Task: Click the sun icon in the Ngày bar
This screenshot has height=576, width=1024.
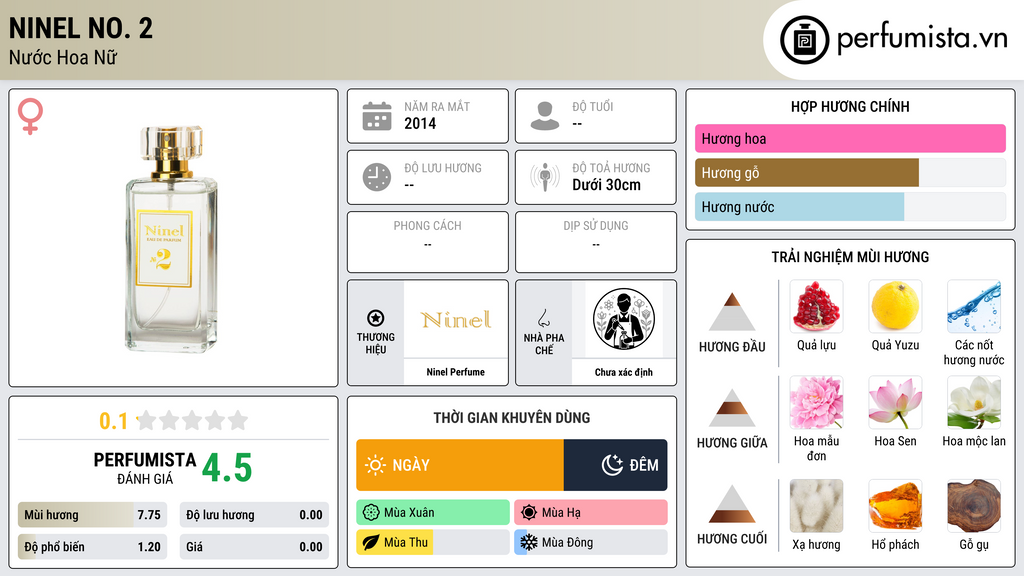Action: tap(375, 465)
